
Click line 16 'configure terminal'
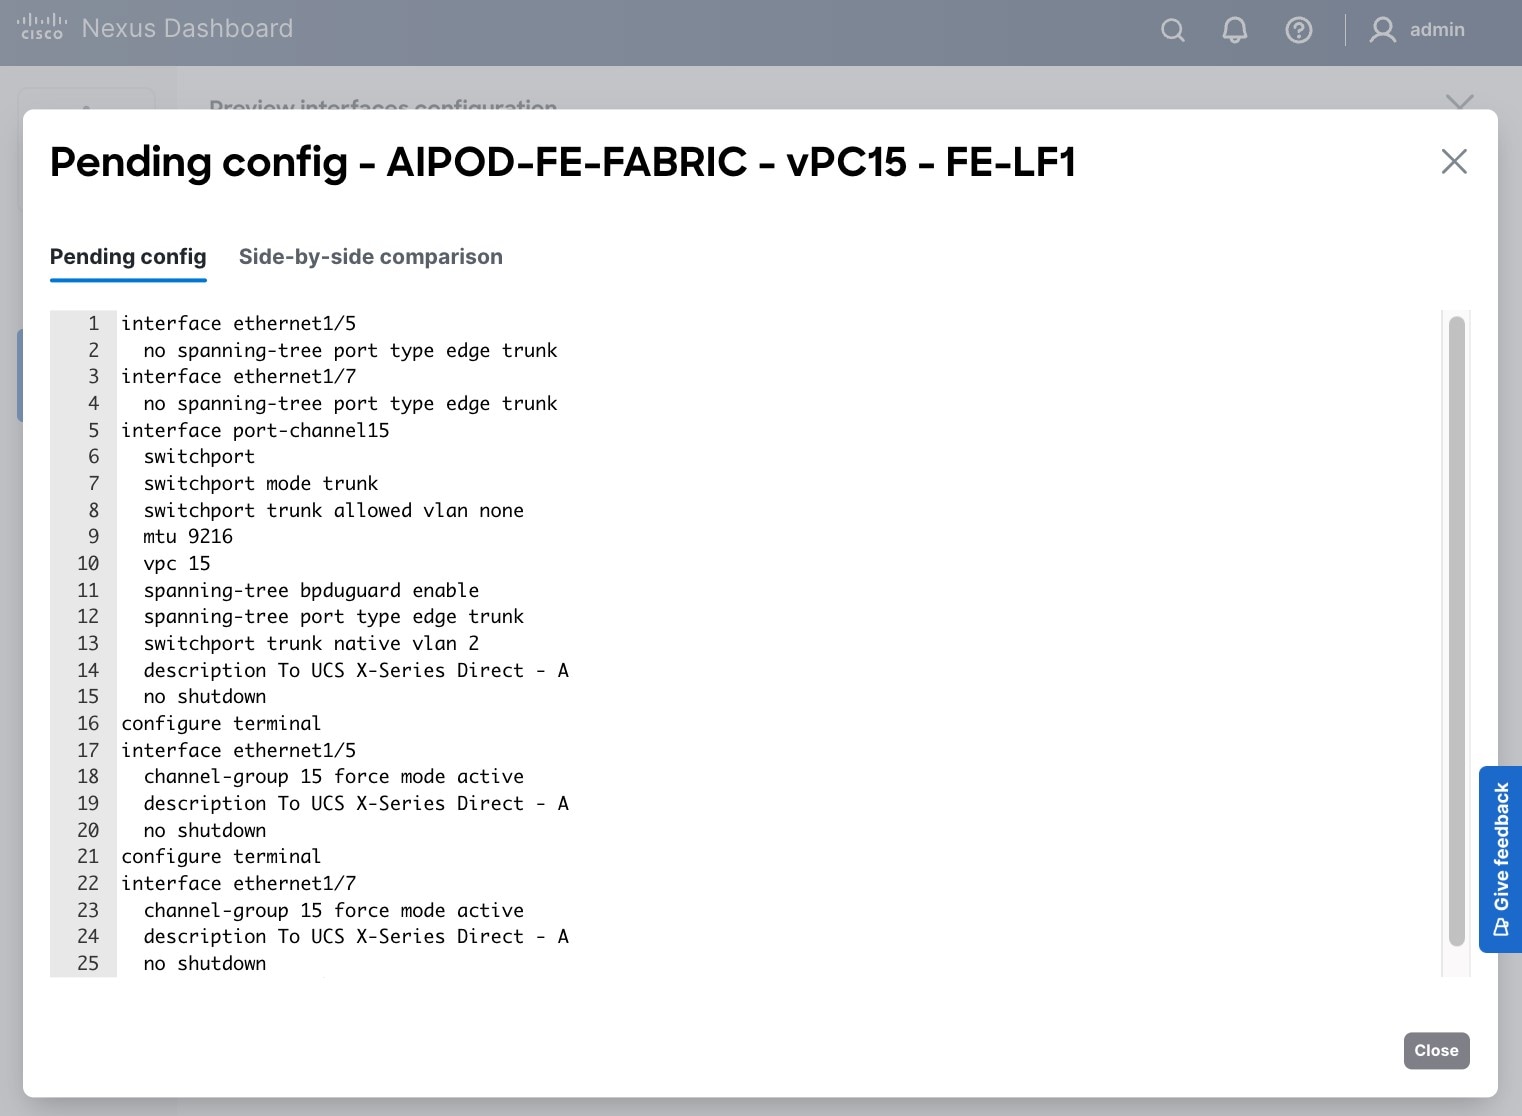point(222,723)
